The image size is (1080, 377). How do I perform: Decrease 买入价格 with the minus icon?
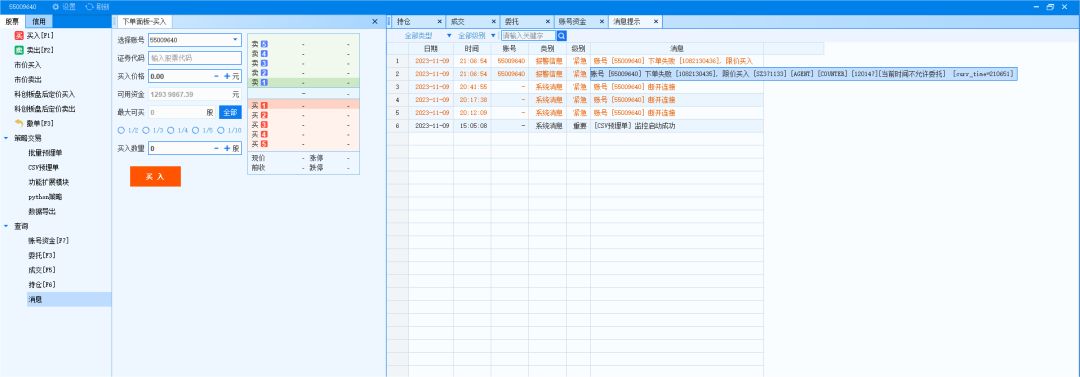click(x=217, y=76)
